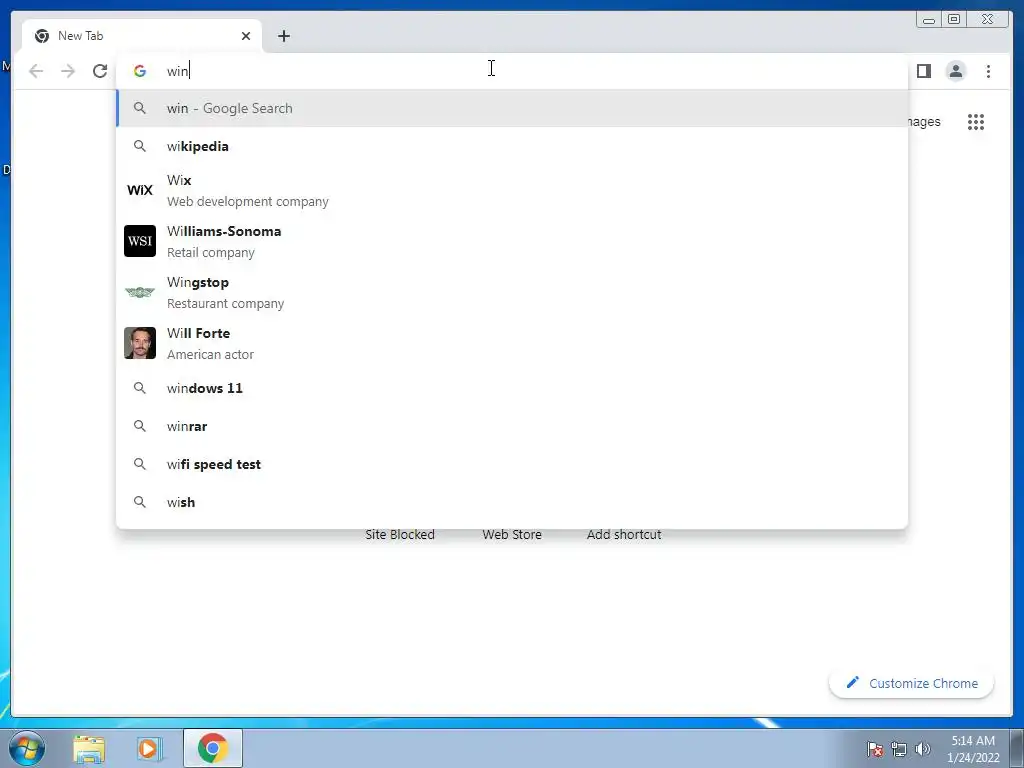The height and width of the screenshot is (768, 1024).
Task: Click magnifier icon beside wish
Action: 140,502
